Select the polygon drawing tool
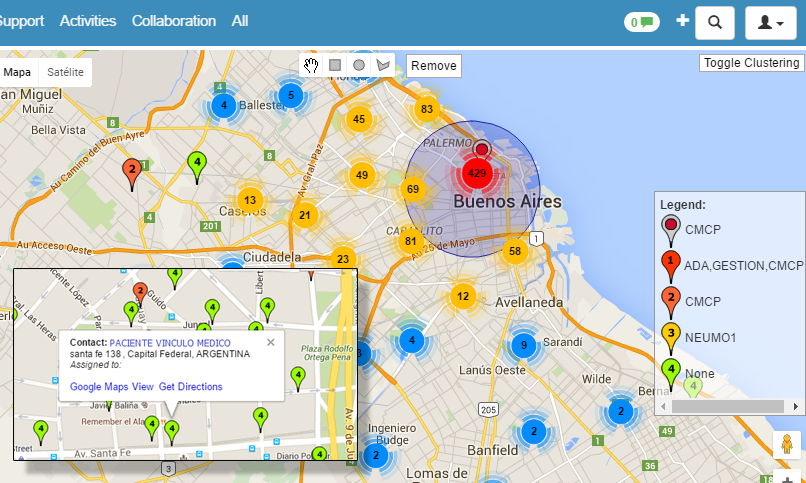The width and height of the screenshot is (806, 483). coord(382,65)
